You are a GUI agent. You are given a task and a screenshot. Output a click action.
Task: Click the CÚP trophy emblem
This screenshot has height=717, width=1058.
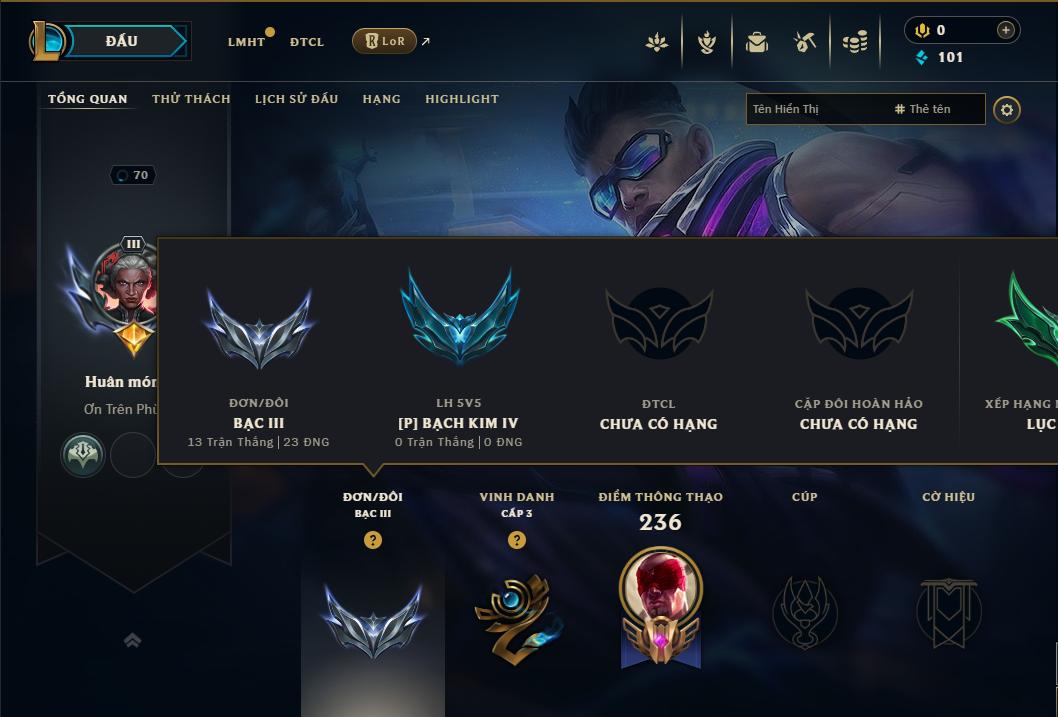[x=805, y=612]
